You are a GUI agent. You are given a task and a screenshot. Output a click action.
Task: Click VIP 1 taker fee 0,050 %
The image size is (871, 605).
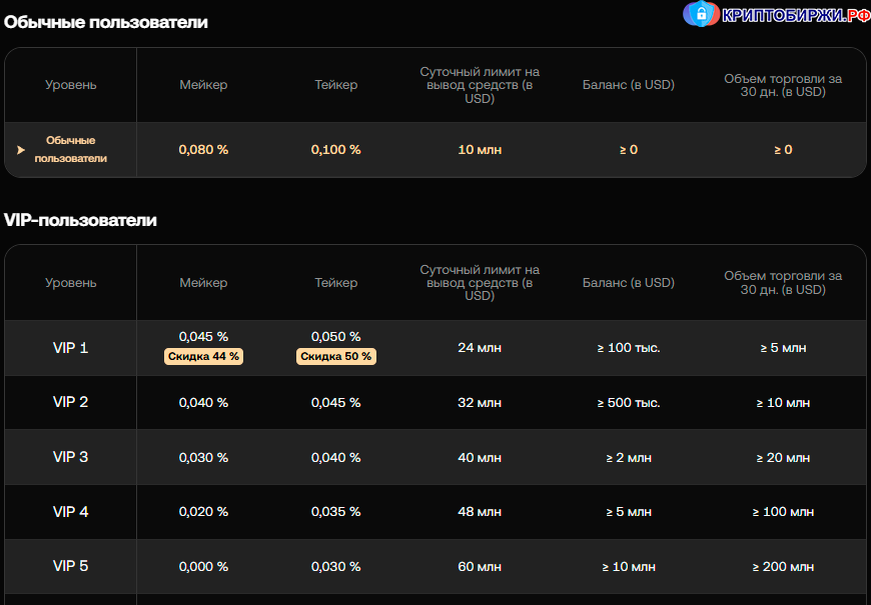click(336, 337)
